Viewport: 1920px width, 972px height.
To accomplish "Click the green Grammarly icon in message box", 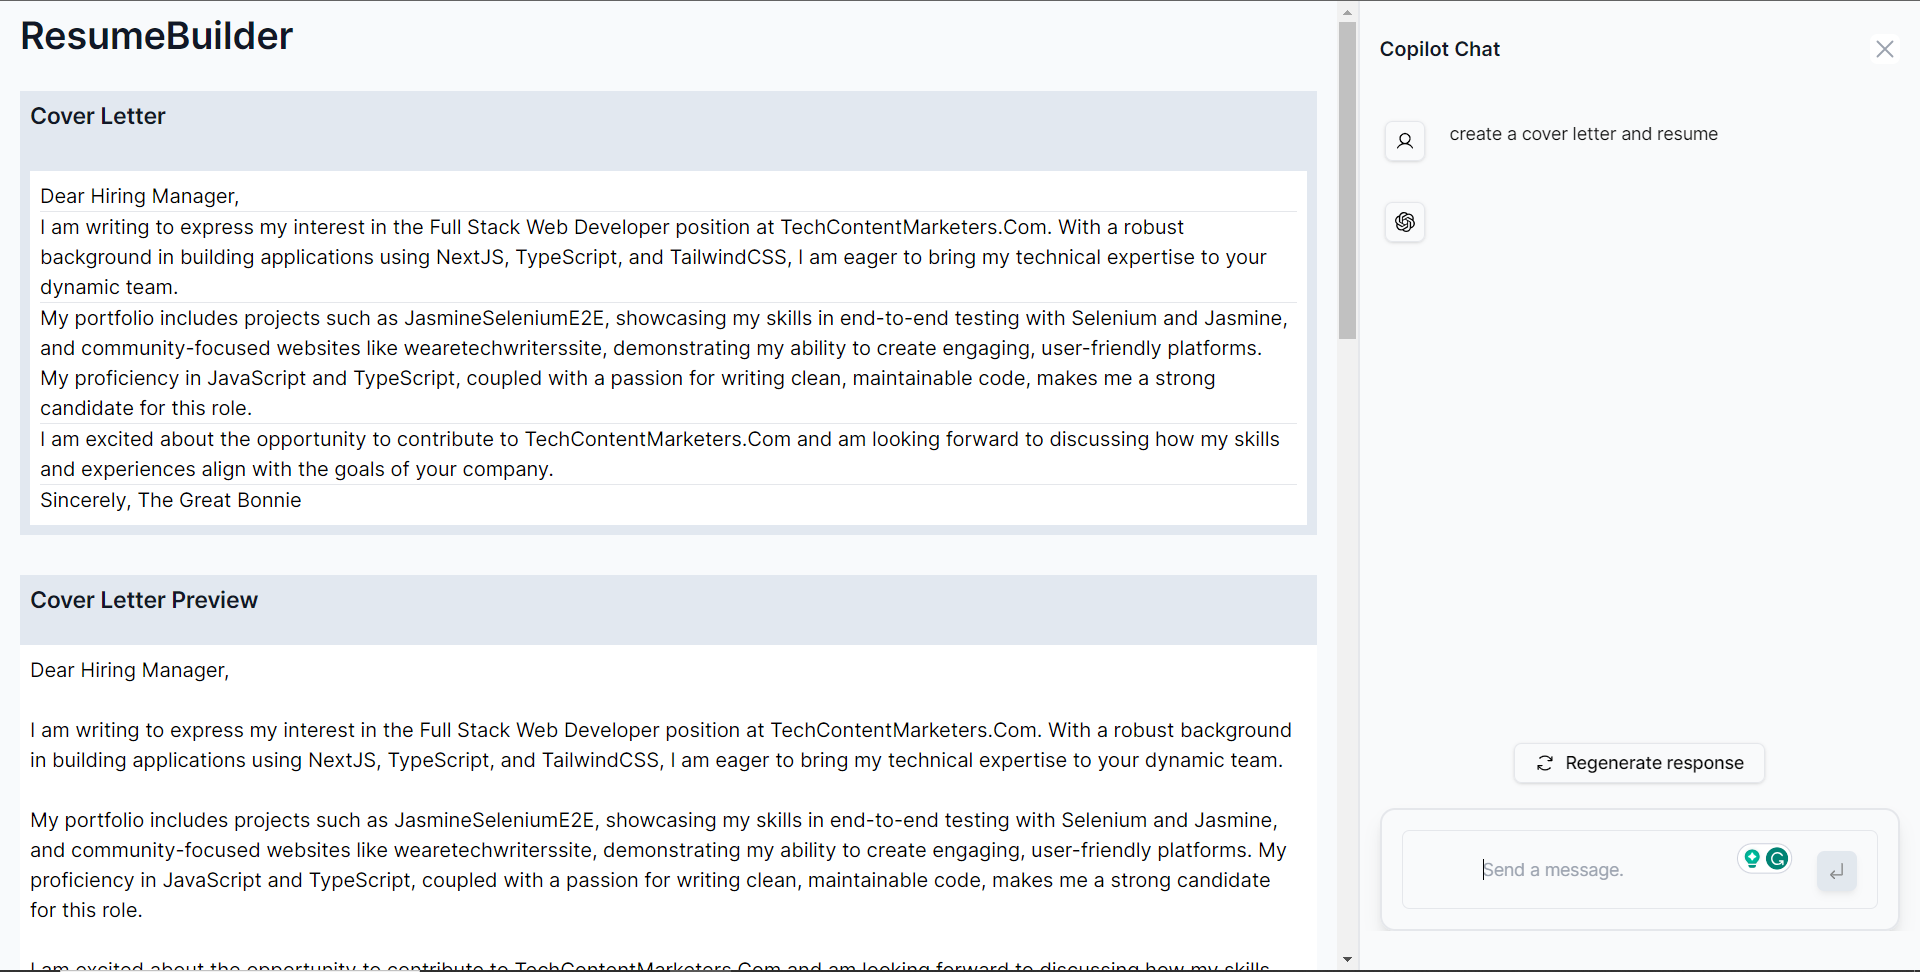I will [x=1777, y=858].
